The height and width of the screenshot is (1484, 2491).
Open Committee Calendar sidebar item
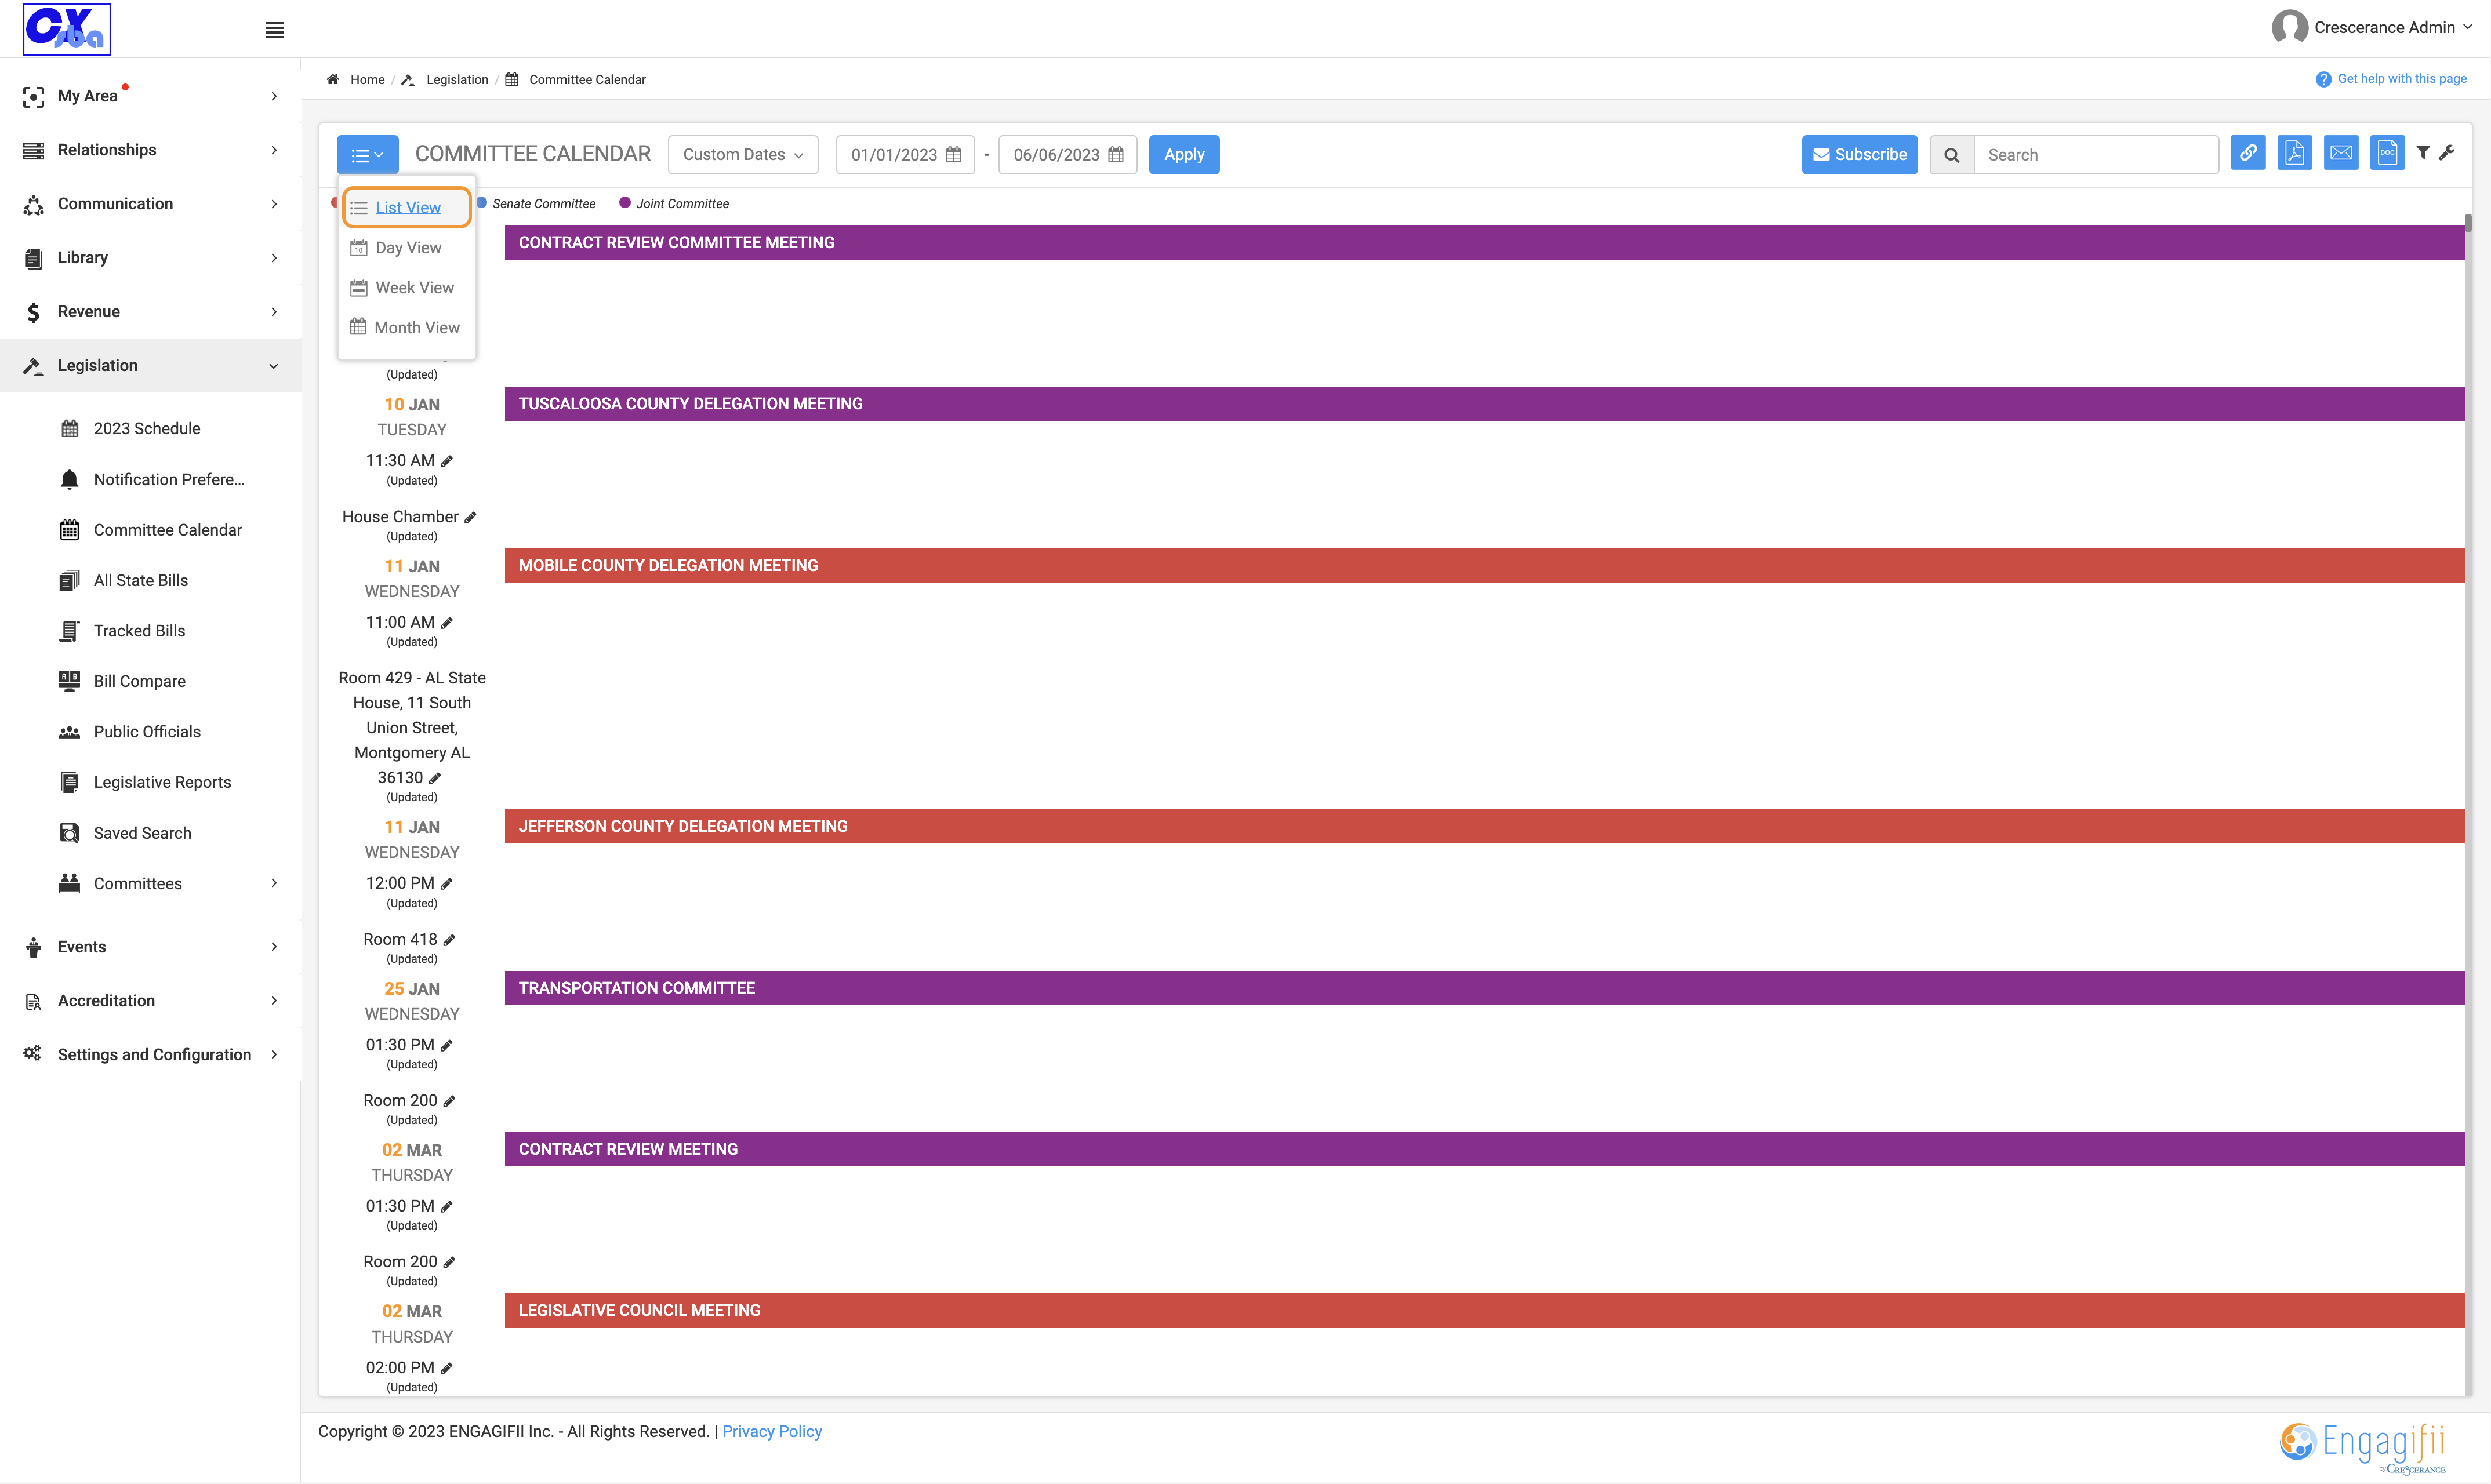tap(150, 530)
